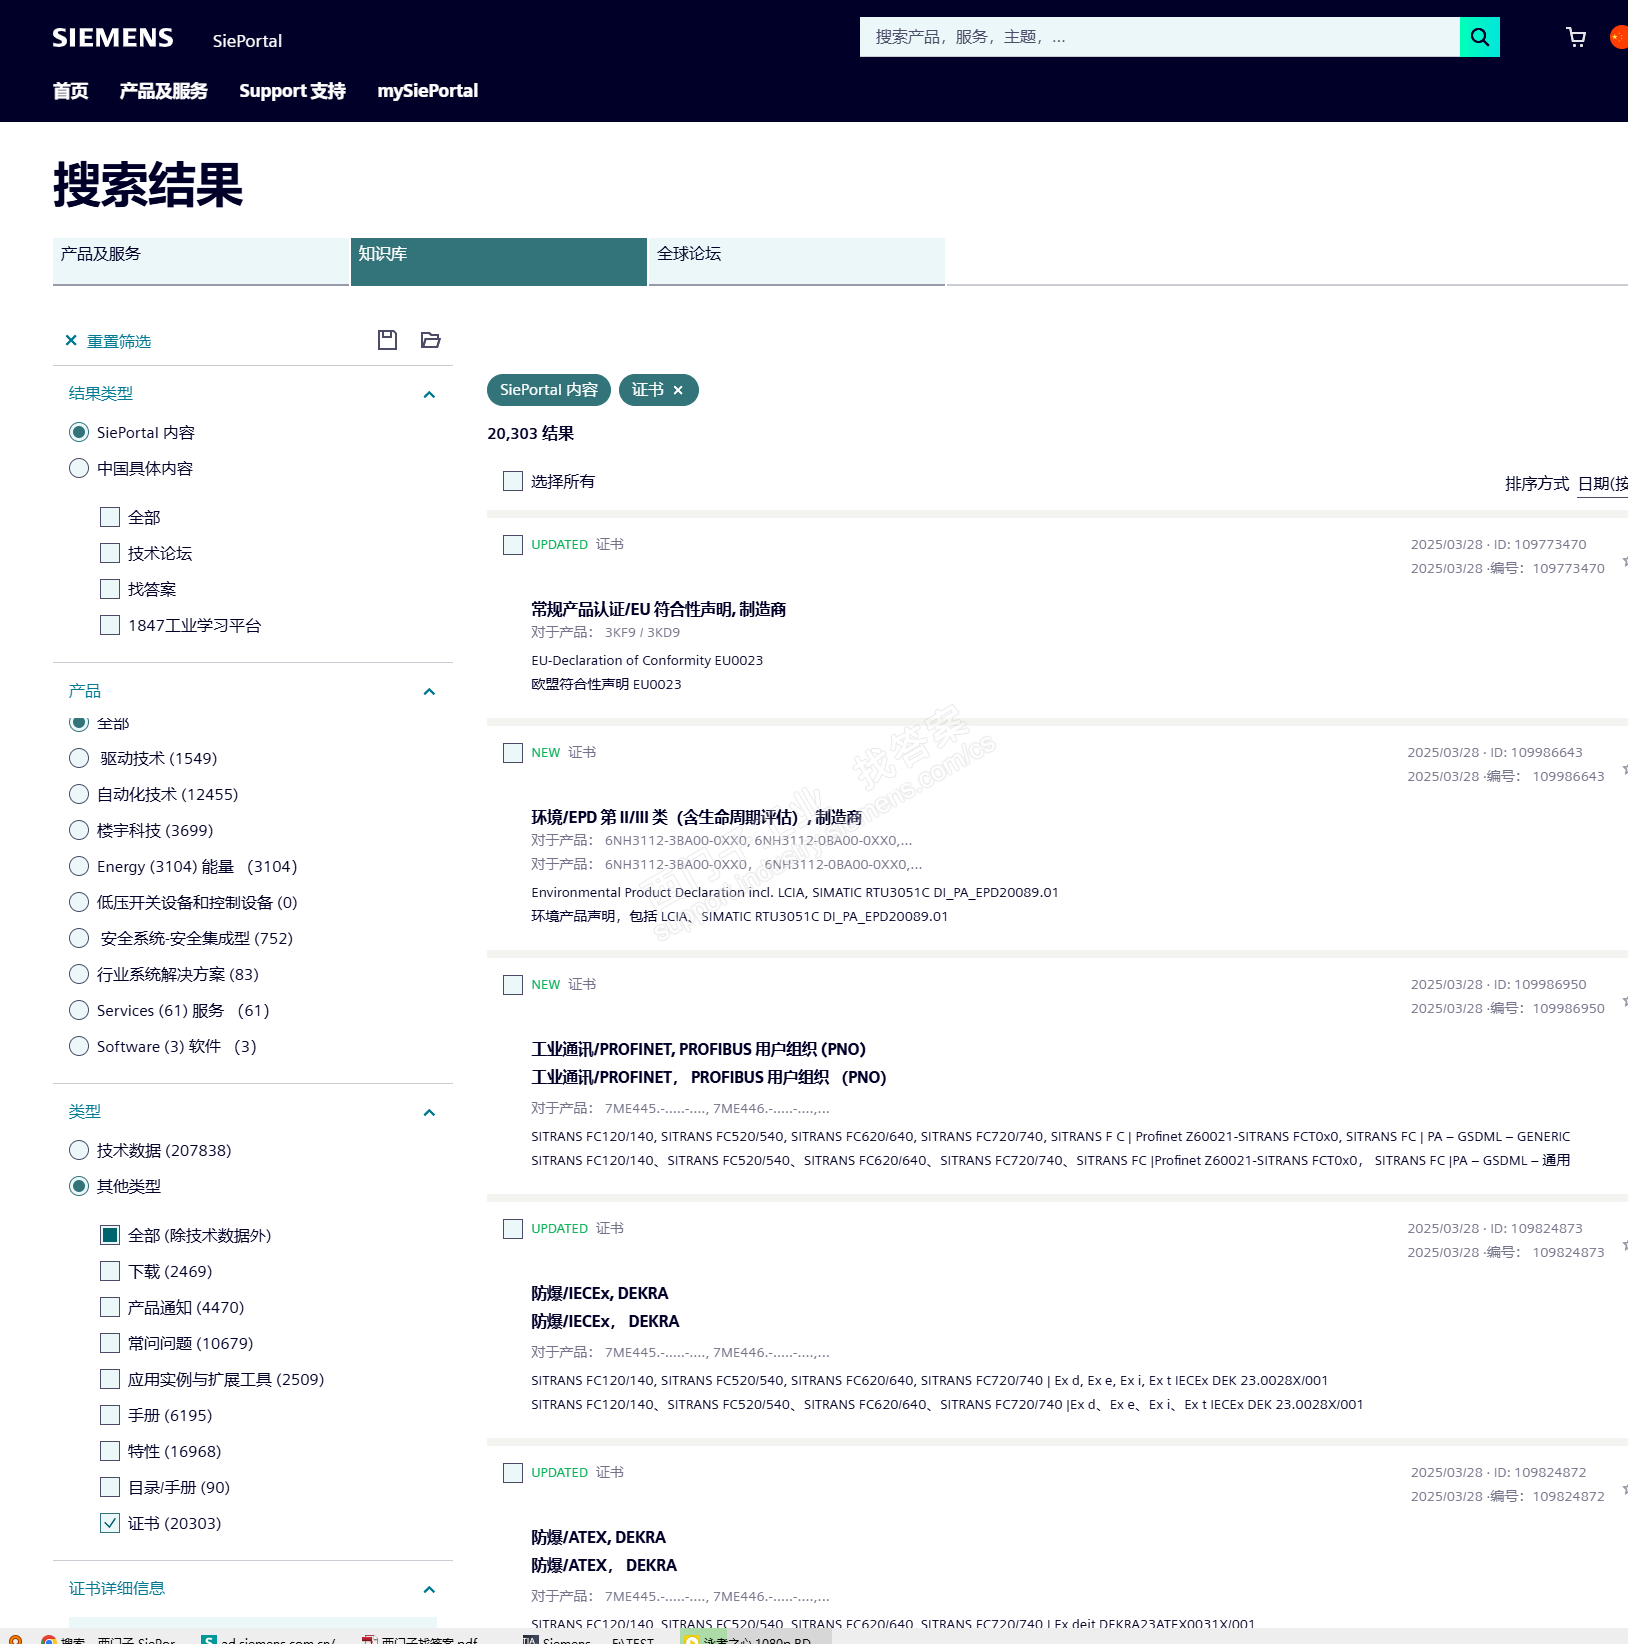Click the open saved filter folder icon
The image size is (1628, 1644).
pyautogui.click(x=431, y=340)
